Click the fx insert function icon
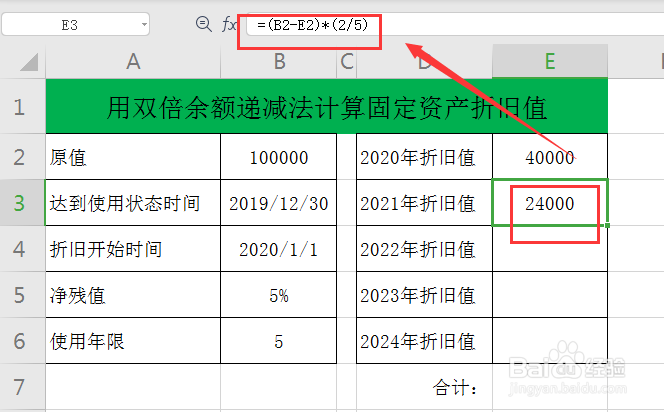The width and height of the screenshot is (664, 412). (229, 25)
